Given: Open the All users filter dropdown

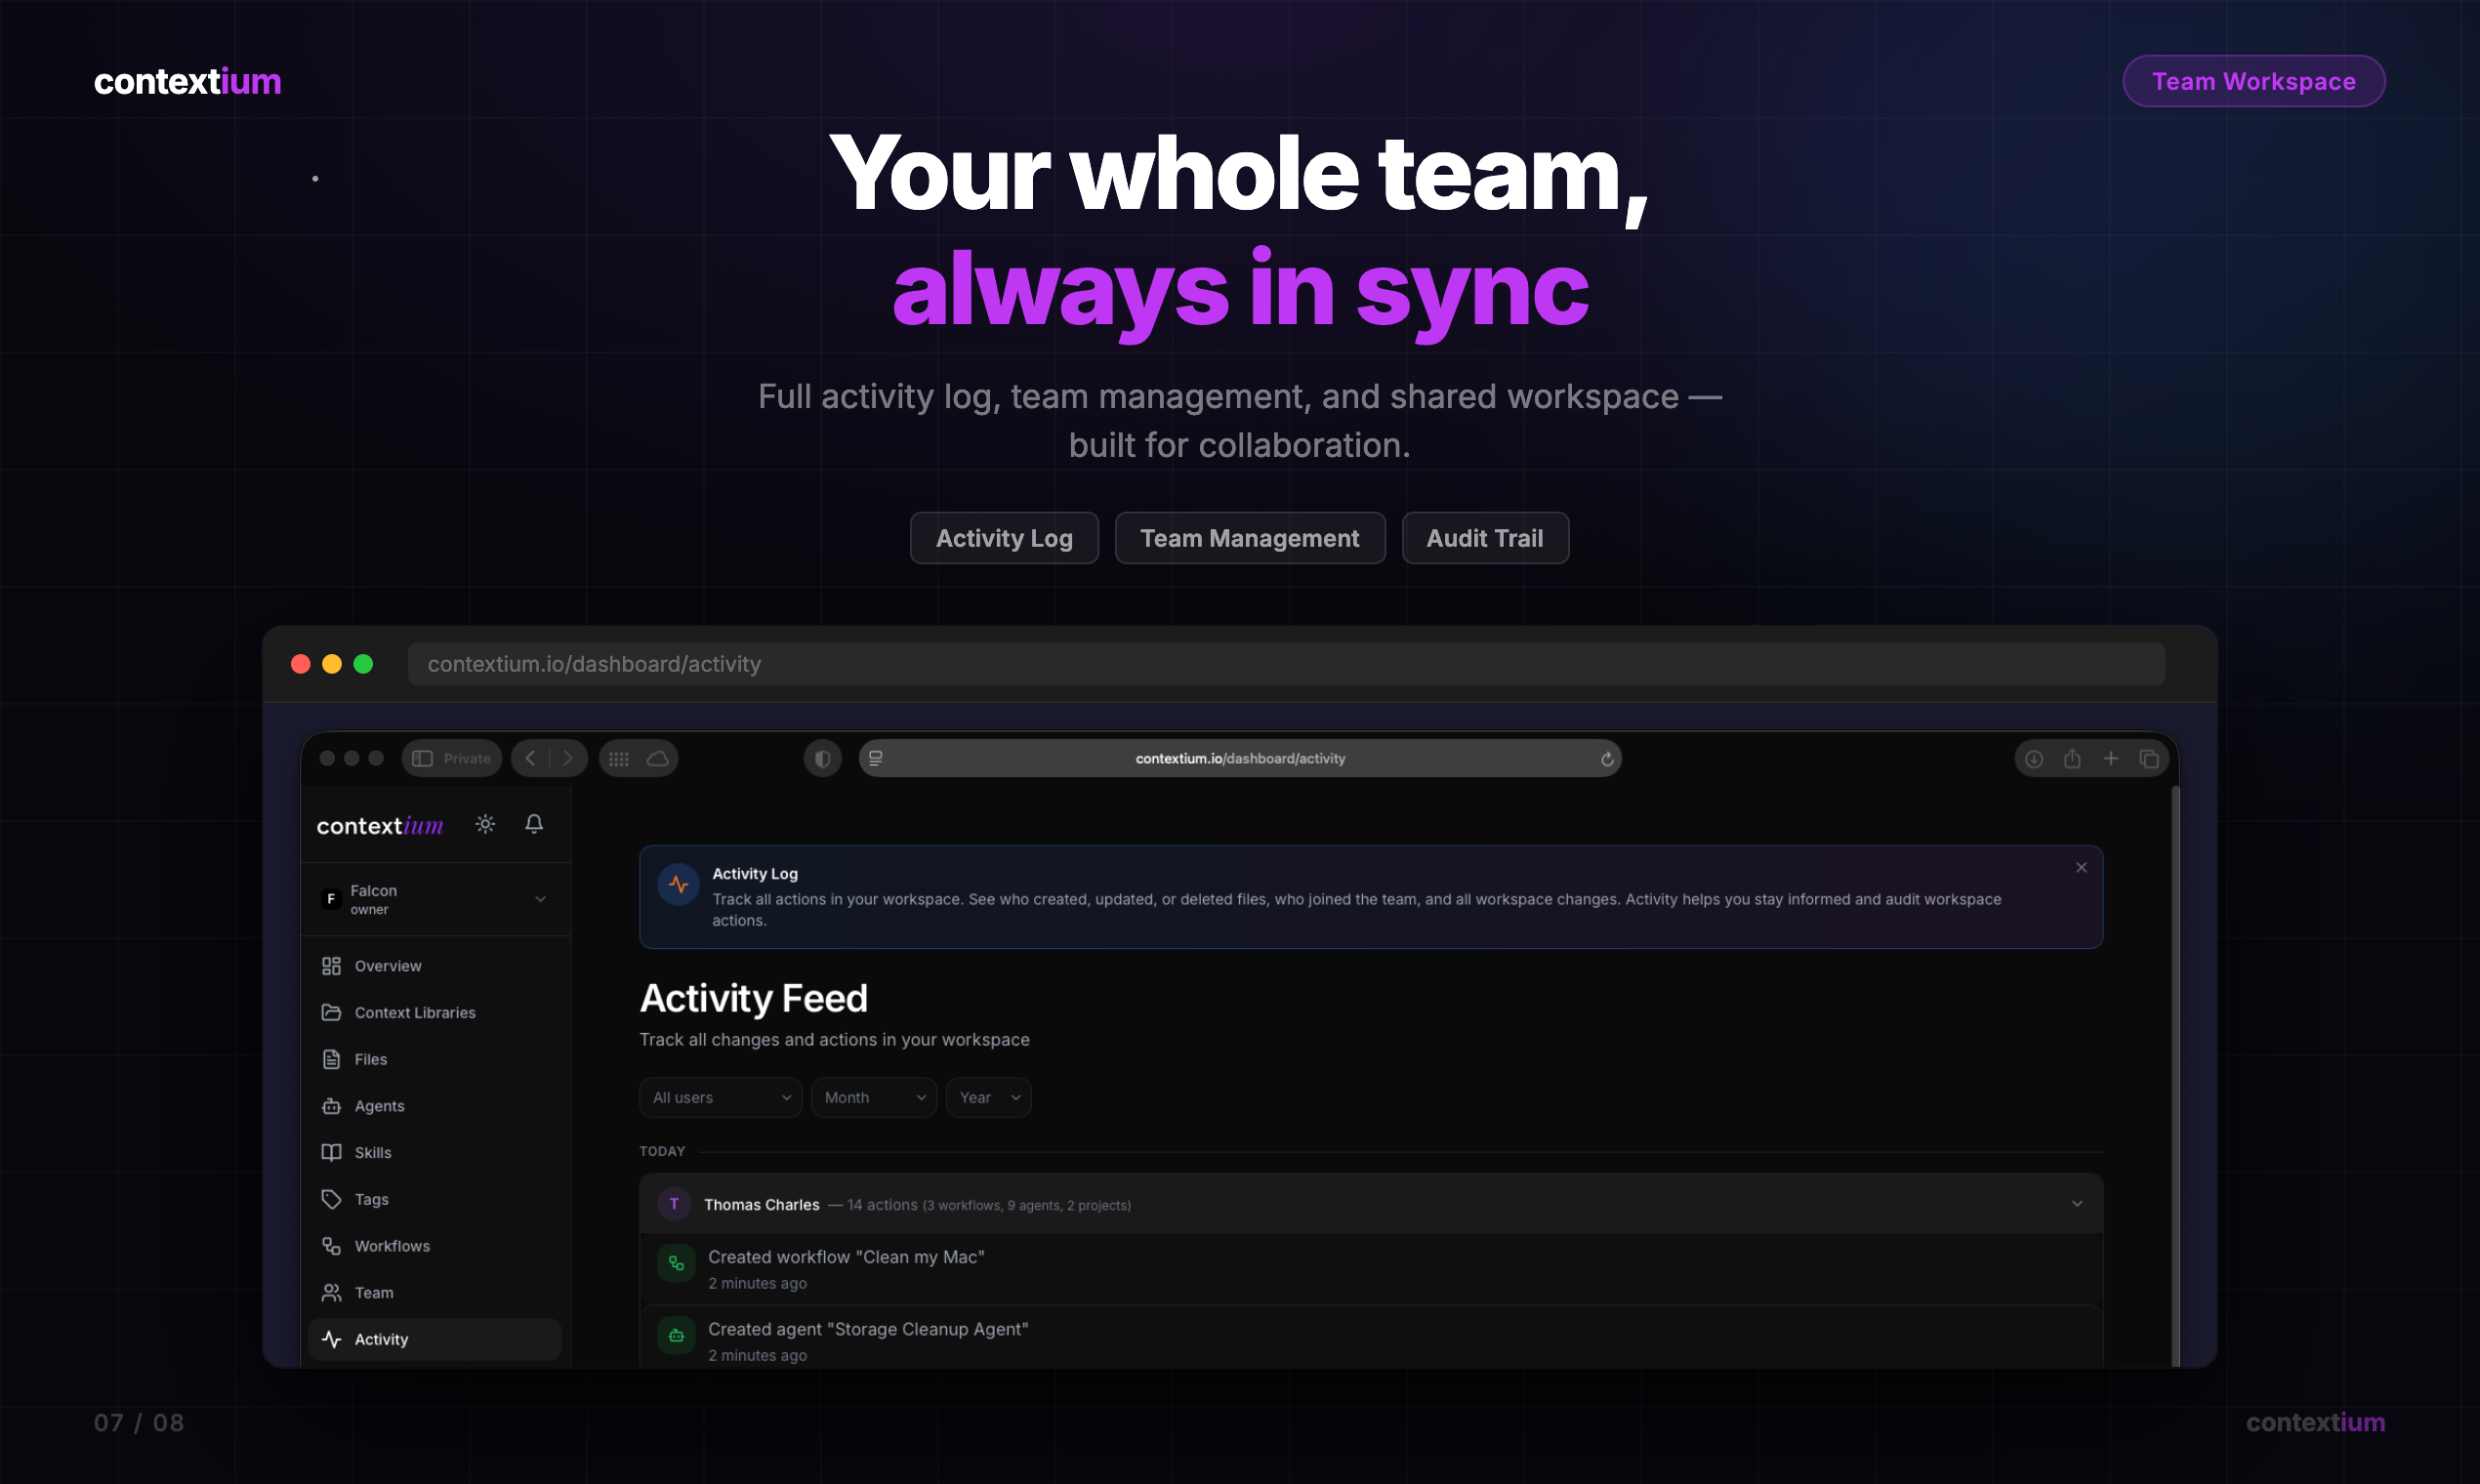Looking at the screenshot, I should [x=720, y=1098].
